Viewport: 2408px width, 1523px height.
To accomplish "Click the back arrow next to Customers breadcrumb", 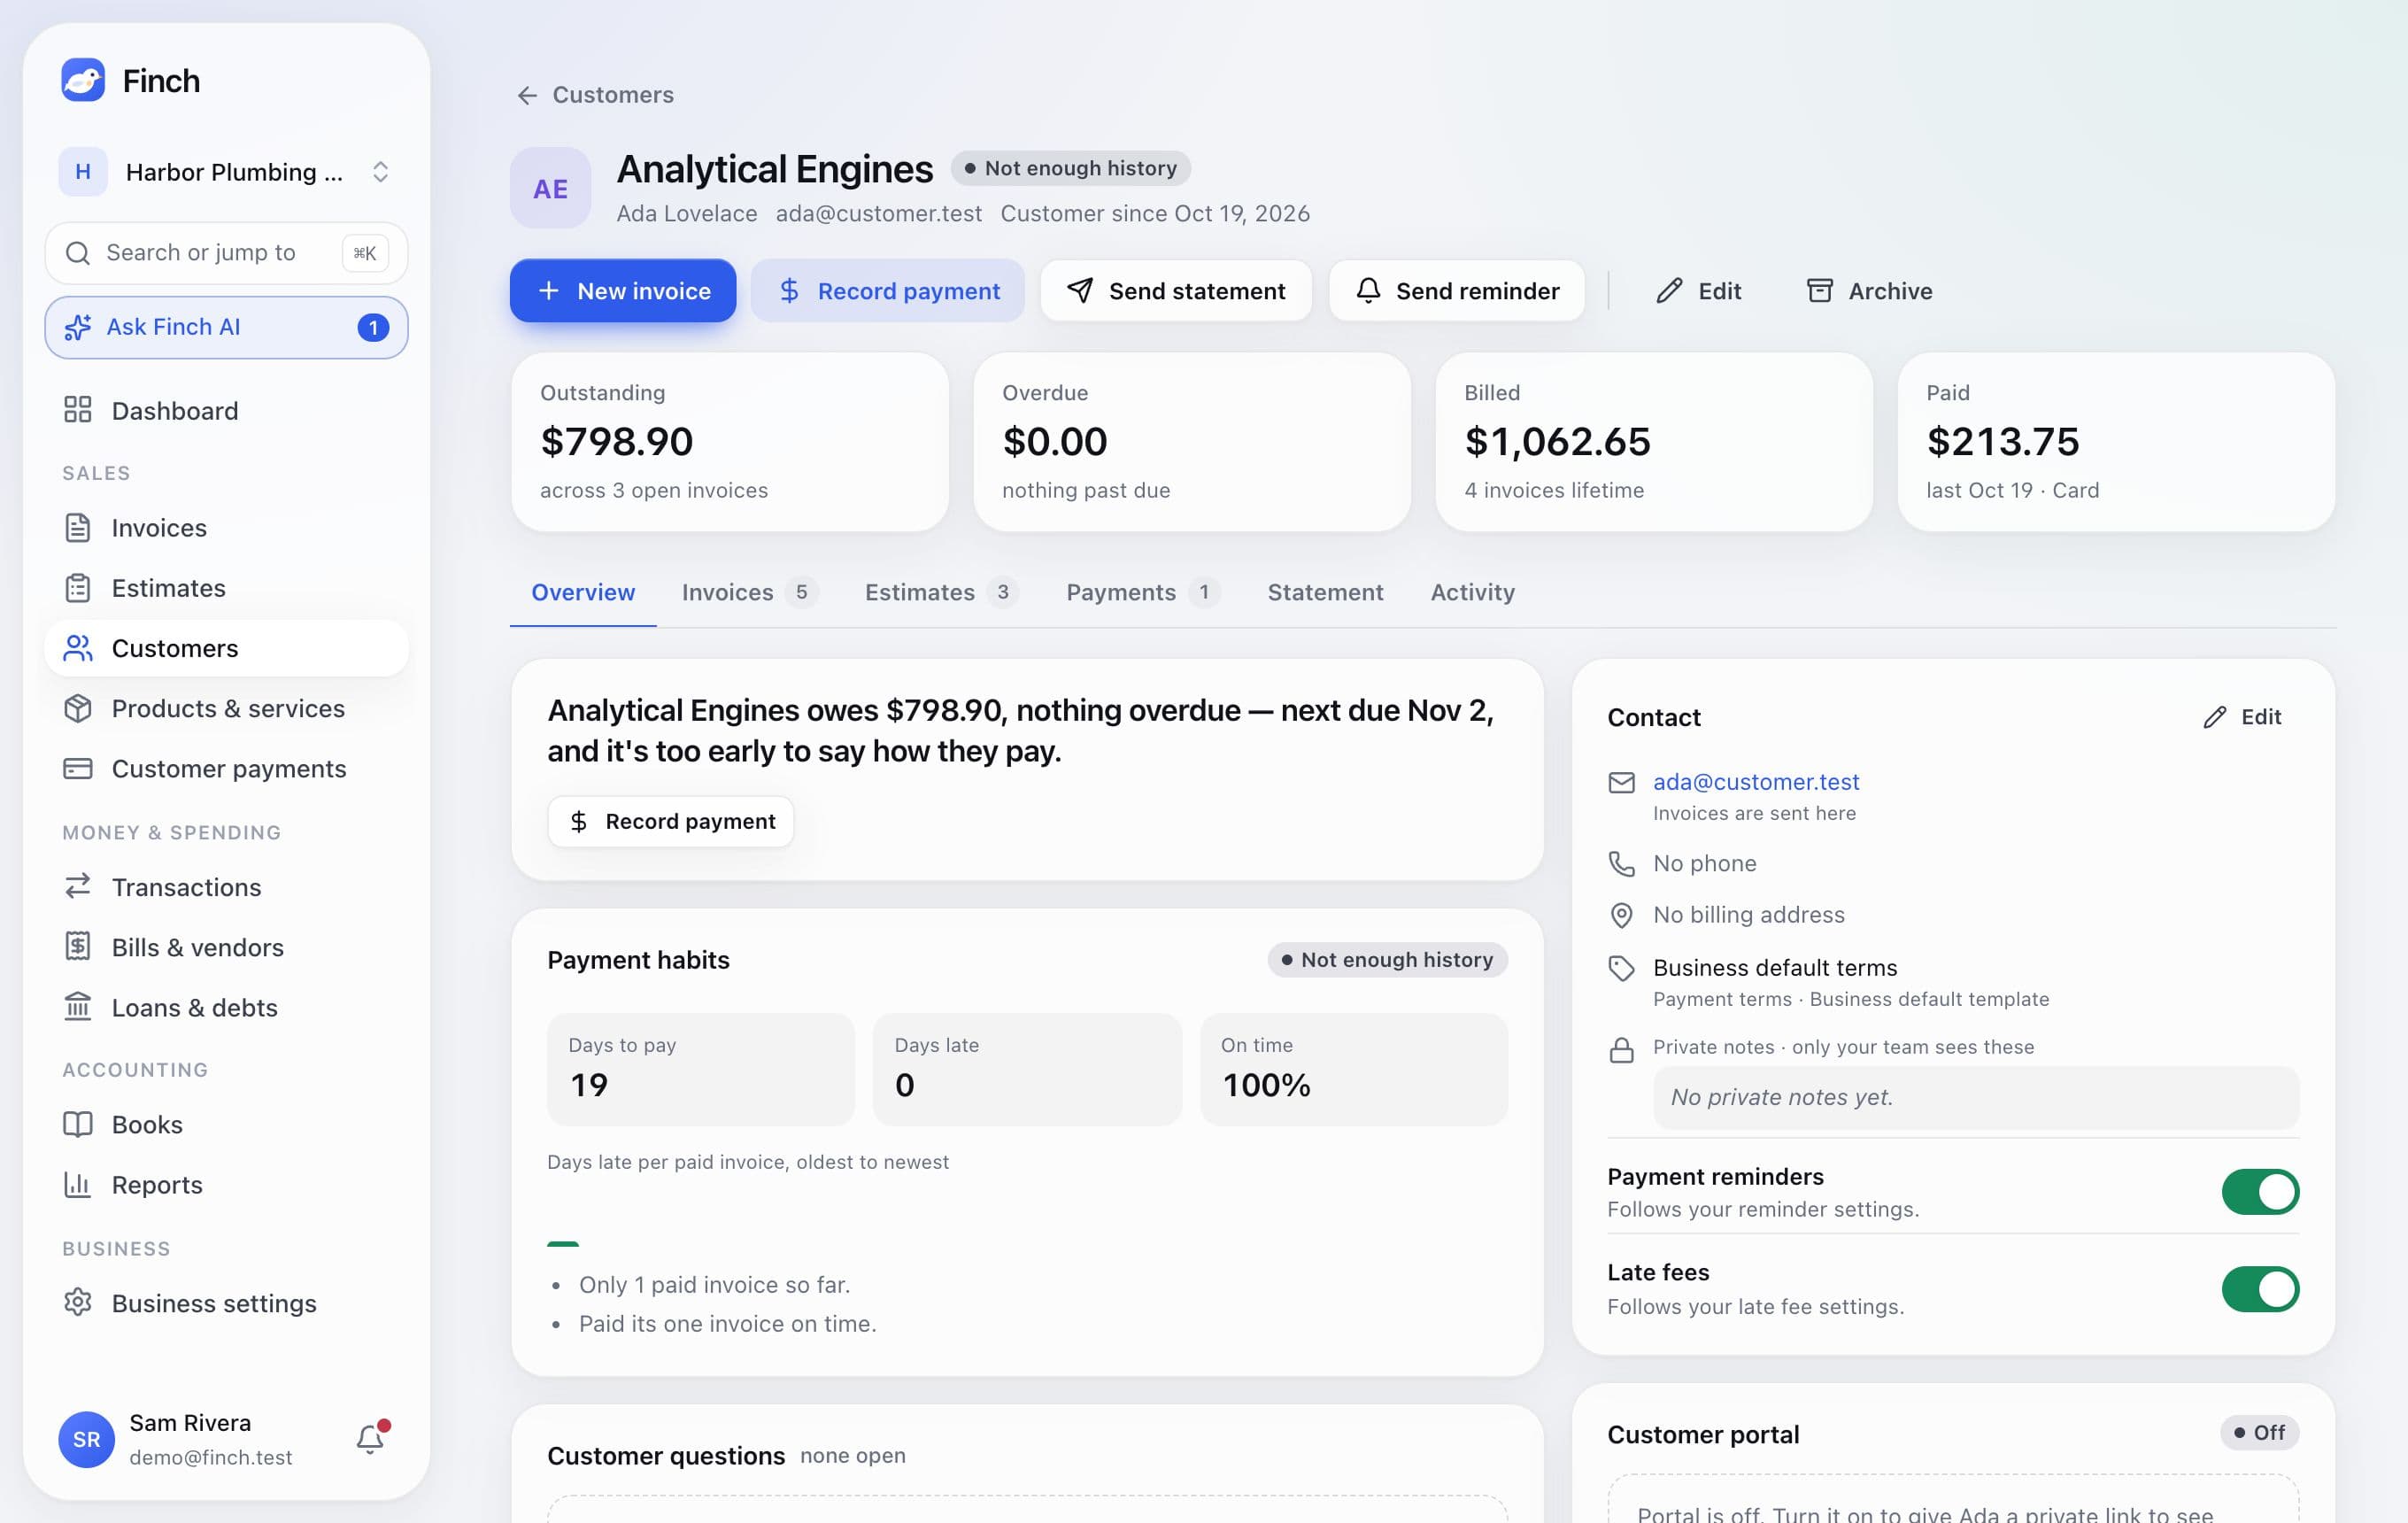I will (527, 95).
